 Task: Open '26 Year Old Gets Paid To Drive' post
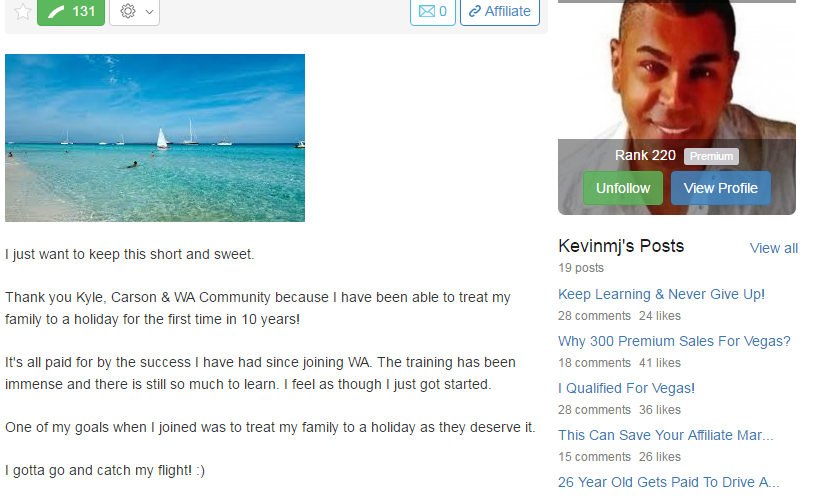tap(669, 483)
